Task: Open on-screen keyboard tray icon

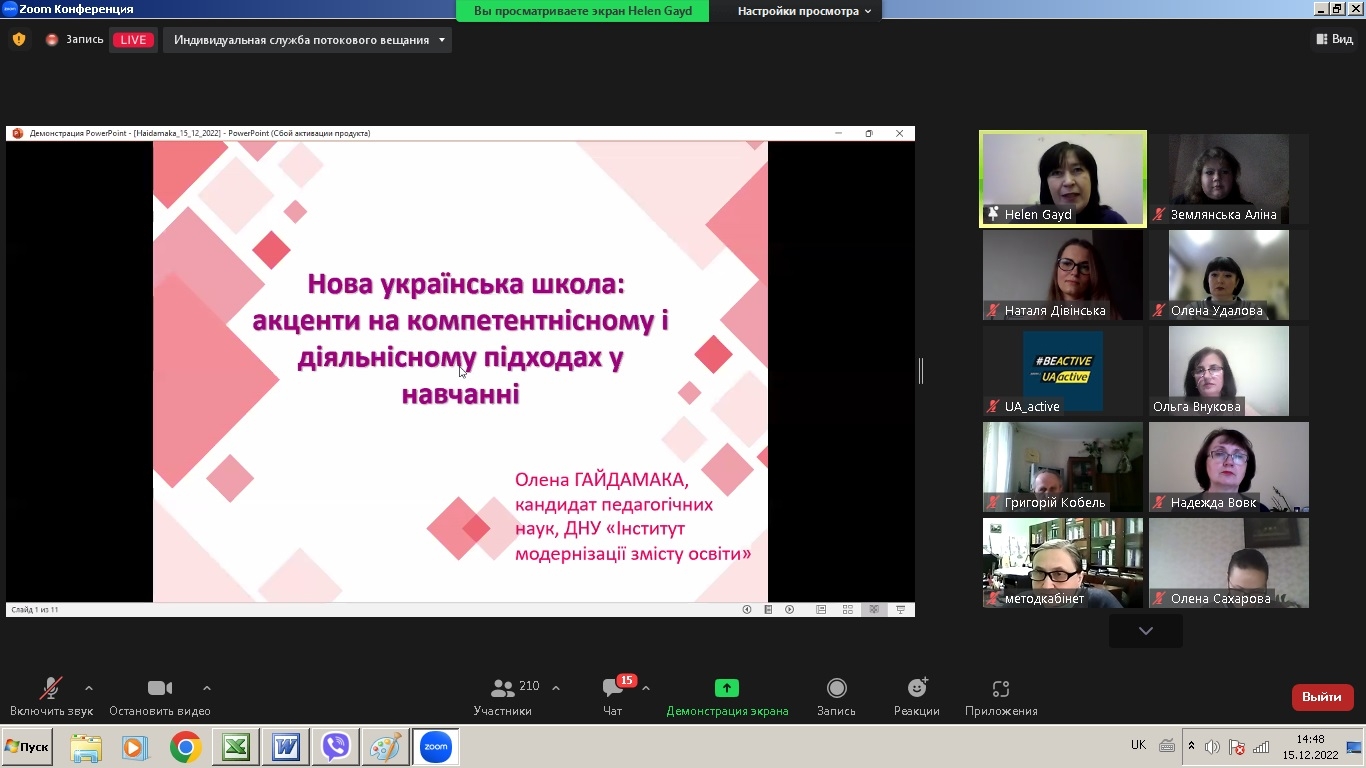Action: click(x=1167, y=746)
